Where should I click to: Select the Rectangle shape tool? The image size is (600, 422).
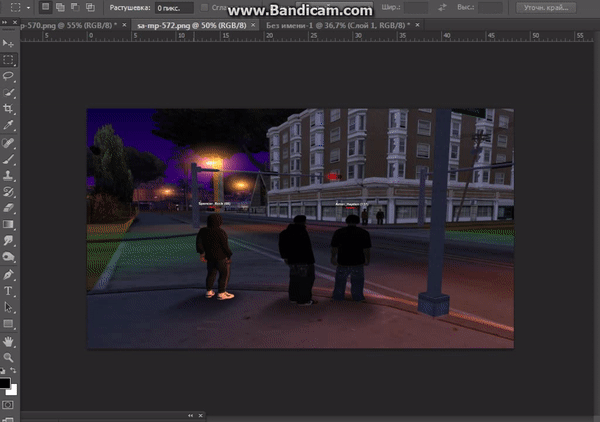point(8,324)
